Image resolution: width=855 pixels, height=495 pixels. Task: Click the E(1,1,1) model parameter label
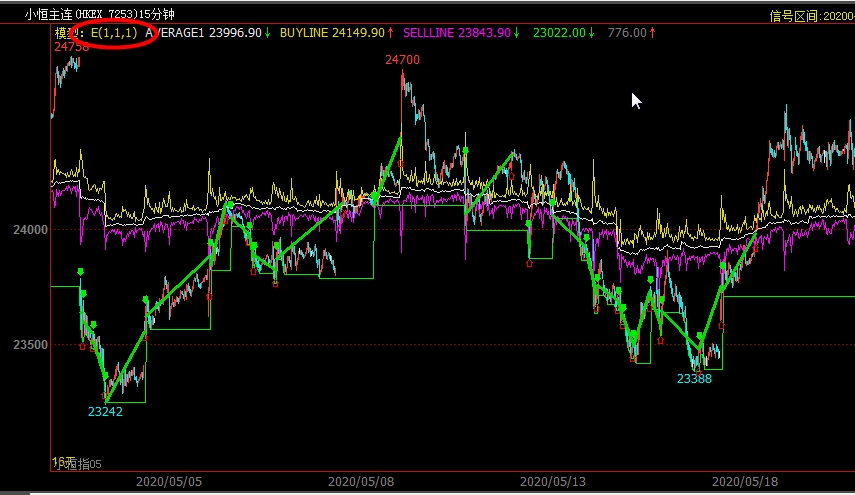pyautogui.click(x=113, y=33)
